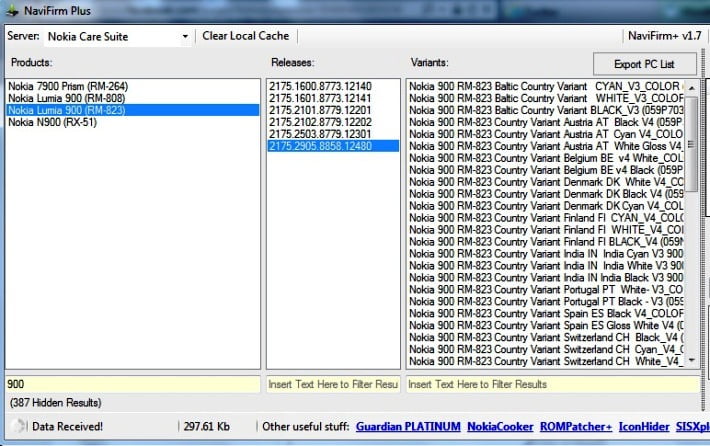This screenshot has height=446, width=710.
Task: Select Switzerland CH Cyan_V4 variant
Action: [546, 349]
